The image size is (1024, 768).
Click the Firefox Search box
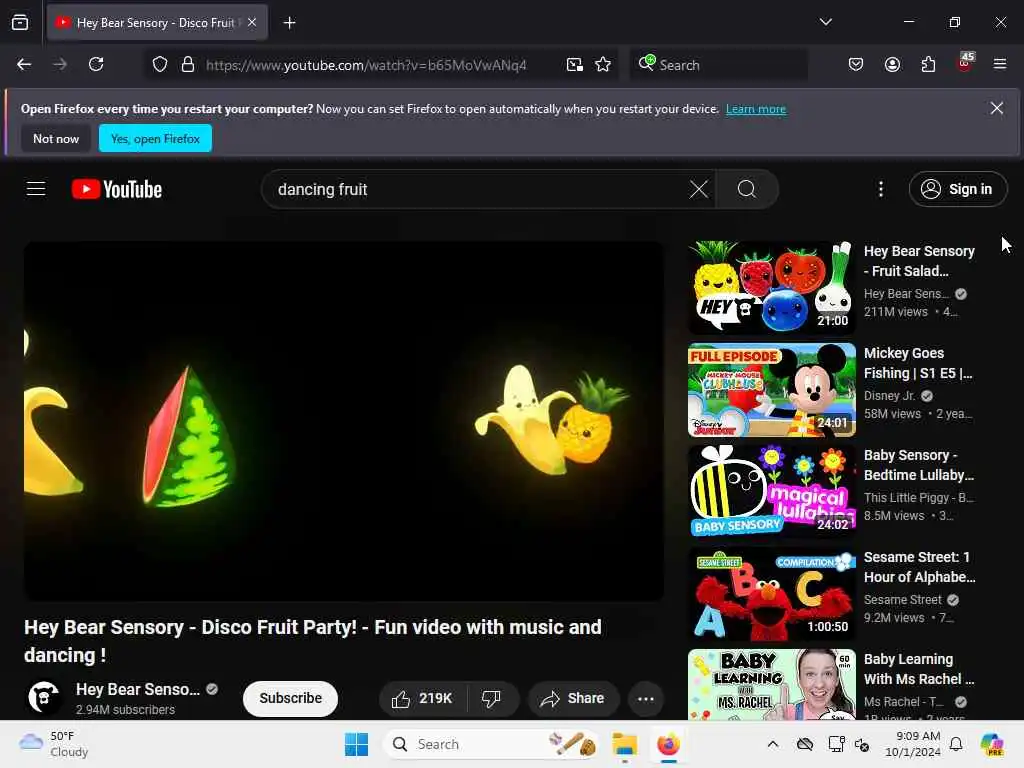click(x=718, y=65)
